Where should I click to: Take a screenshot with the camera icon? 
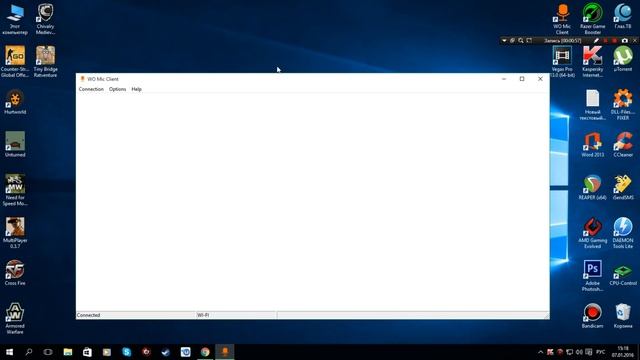[624, 41]
